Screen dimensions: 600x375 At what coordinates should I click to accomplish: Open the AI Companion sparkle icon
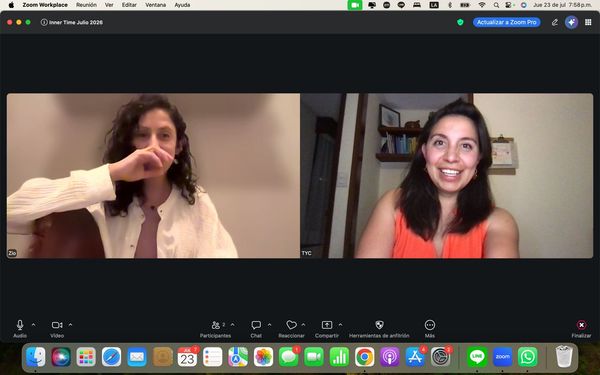(571, 22)
